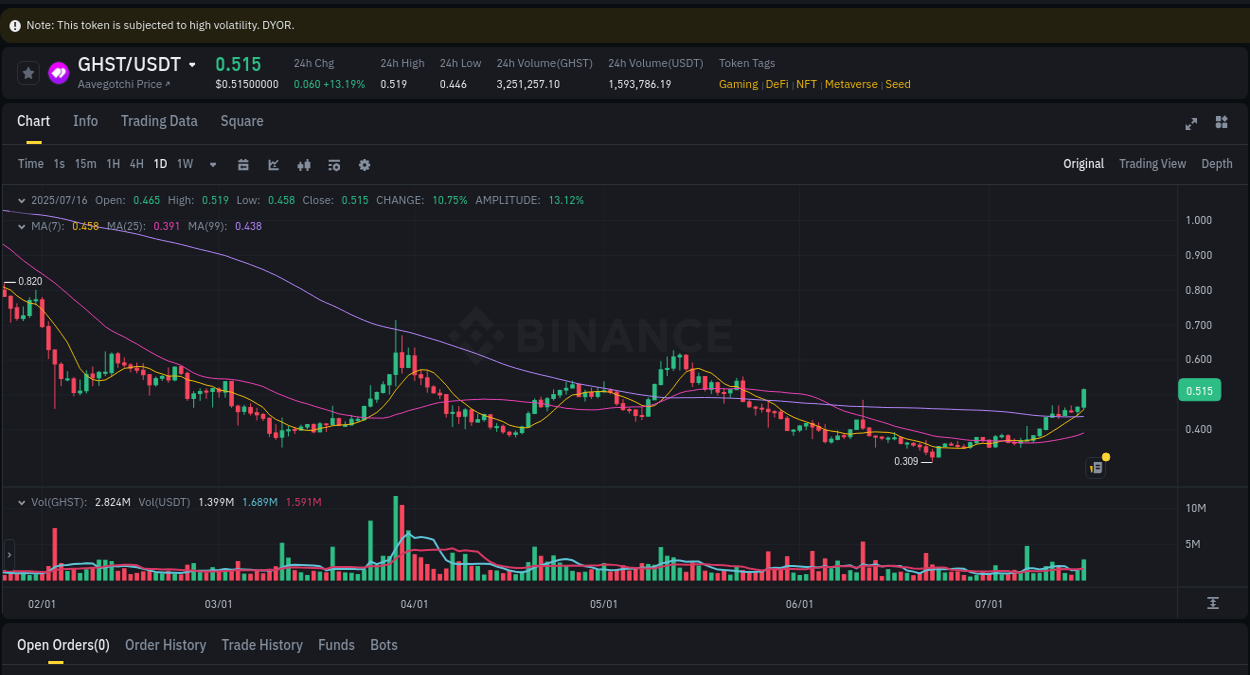The height and width of the screenshot is (675, 1250).
Task: Click the volume bottom indicator icon
Action: click(x=1213, y=603)
